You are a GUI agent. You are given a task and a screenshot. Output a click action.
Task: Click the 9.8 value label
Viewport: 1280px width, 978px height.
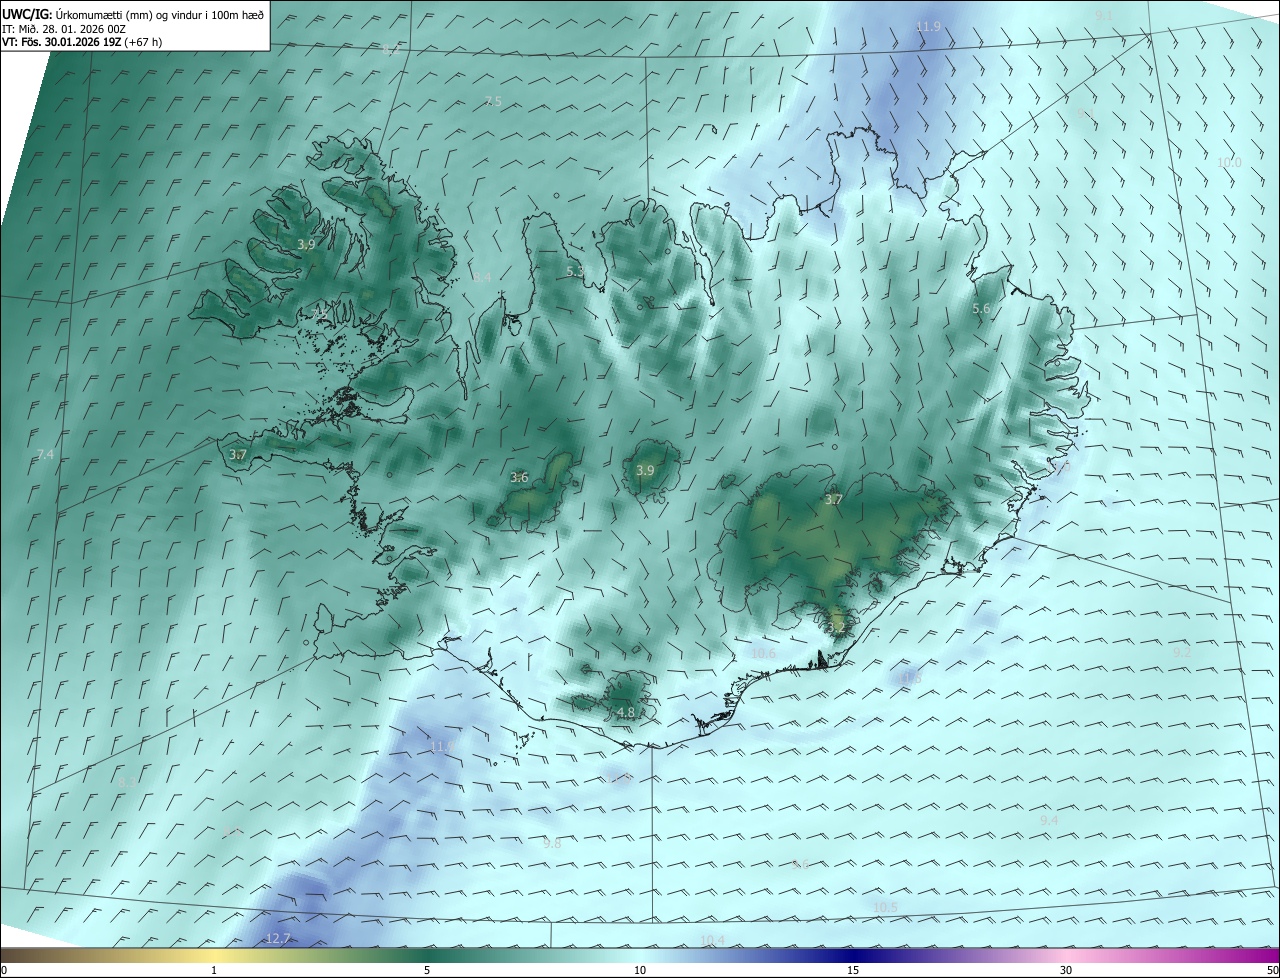click(x=552, y=843)
